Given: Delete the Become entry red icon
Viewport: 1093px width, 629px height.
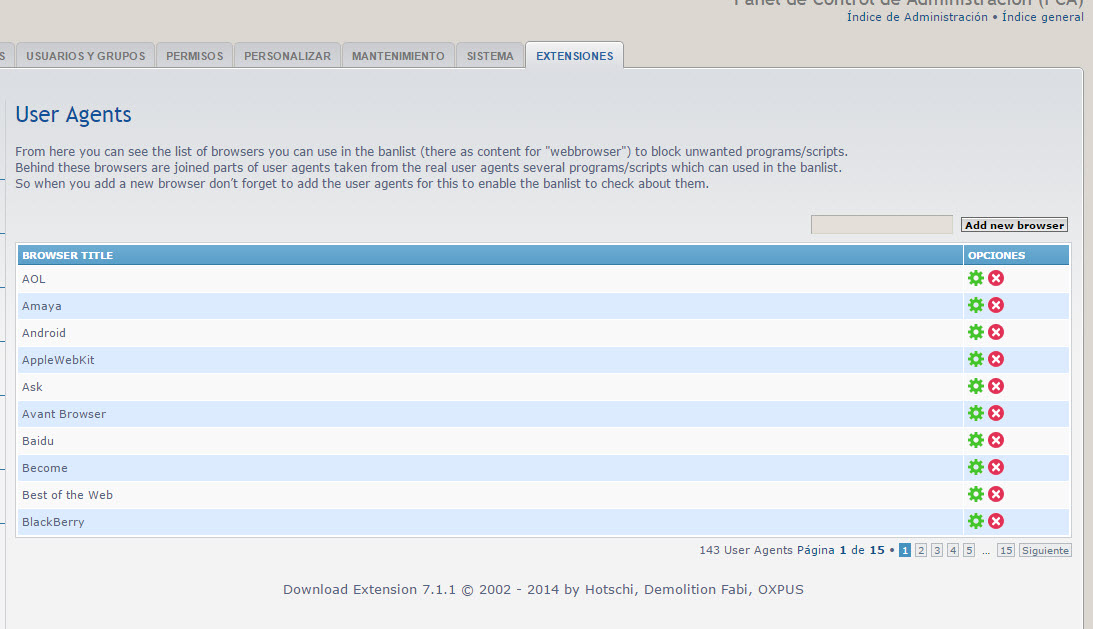Looking at the screenshot, I should click(996, 467).
